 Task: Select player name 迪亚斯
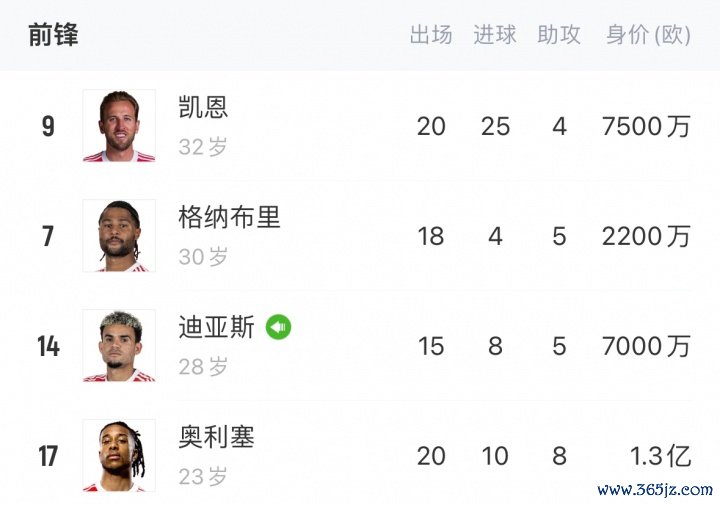coord(216,328)
